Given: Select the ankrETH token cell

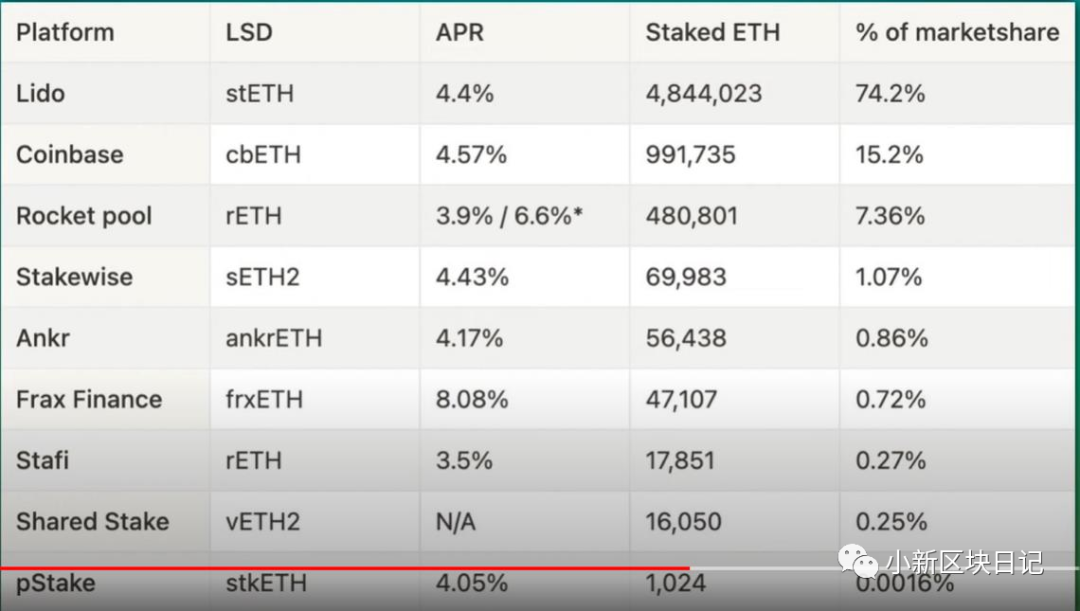Looking at the screenshot, I should [x=273, y=338].
